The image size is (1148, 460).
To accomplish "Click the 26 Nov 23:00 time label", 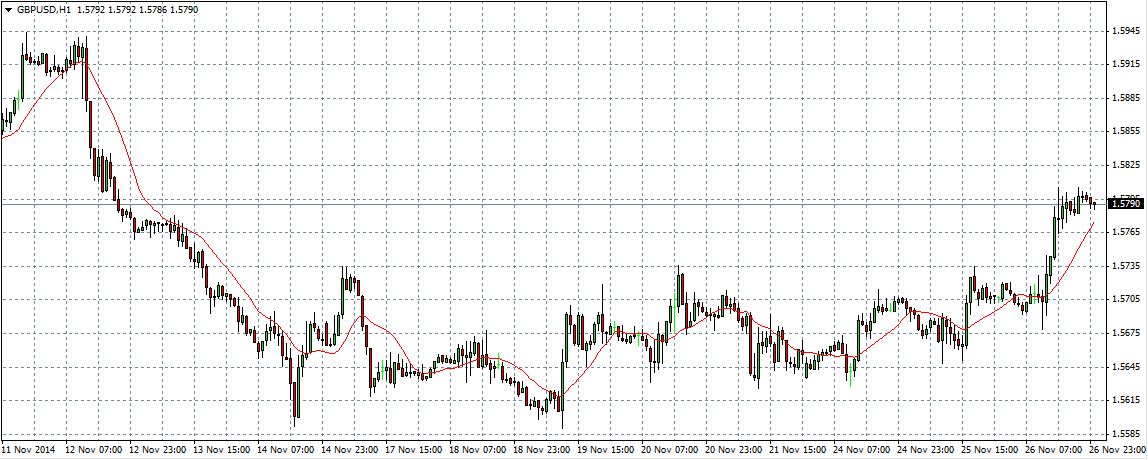I will (x=1117, y=451).
